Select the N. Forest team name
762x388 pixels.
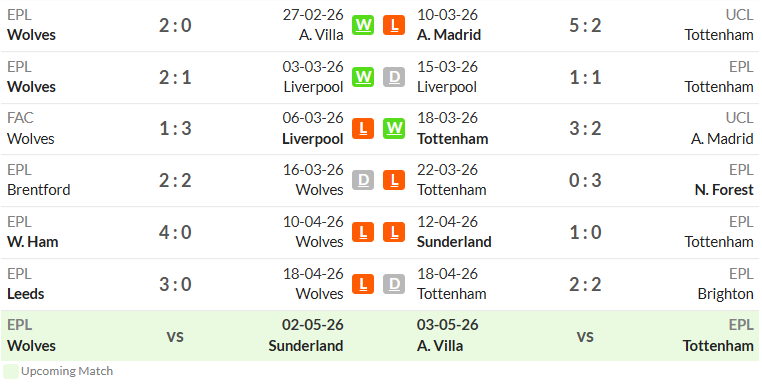724,190
